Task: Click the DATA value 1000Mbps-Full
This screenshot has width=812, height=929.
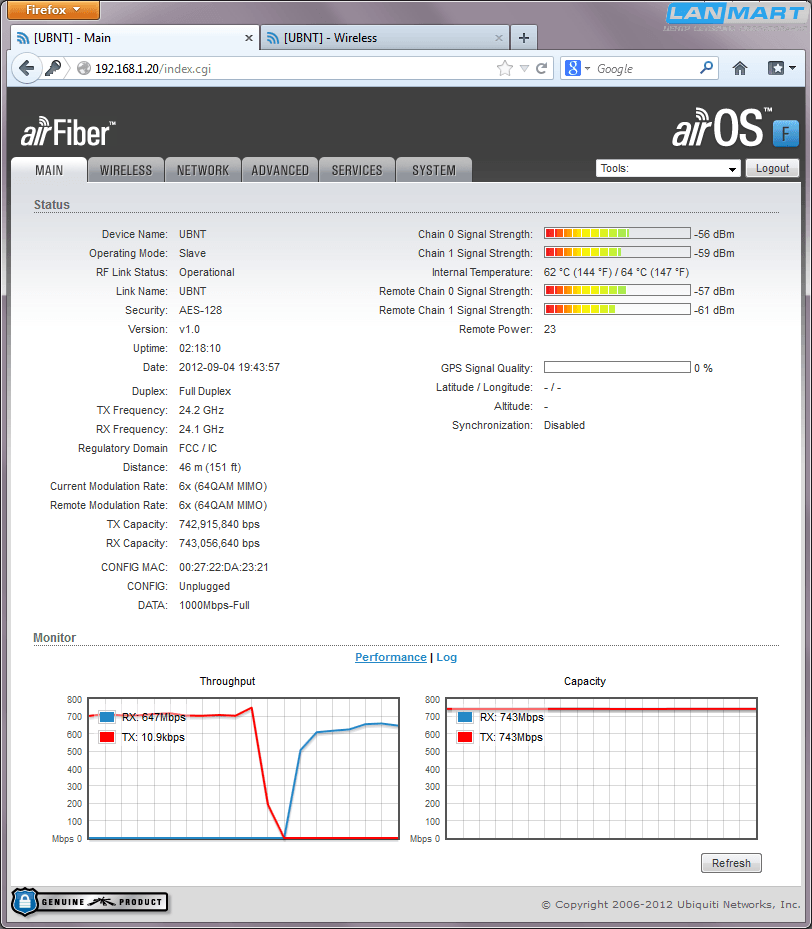Action: click(x=214, y=605)
